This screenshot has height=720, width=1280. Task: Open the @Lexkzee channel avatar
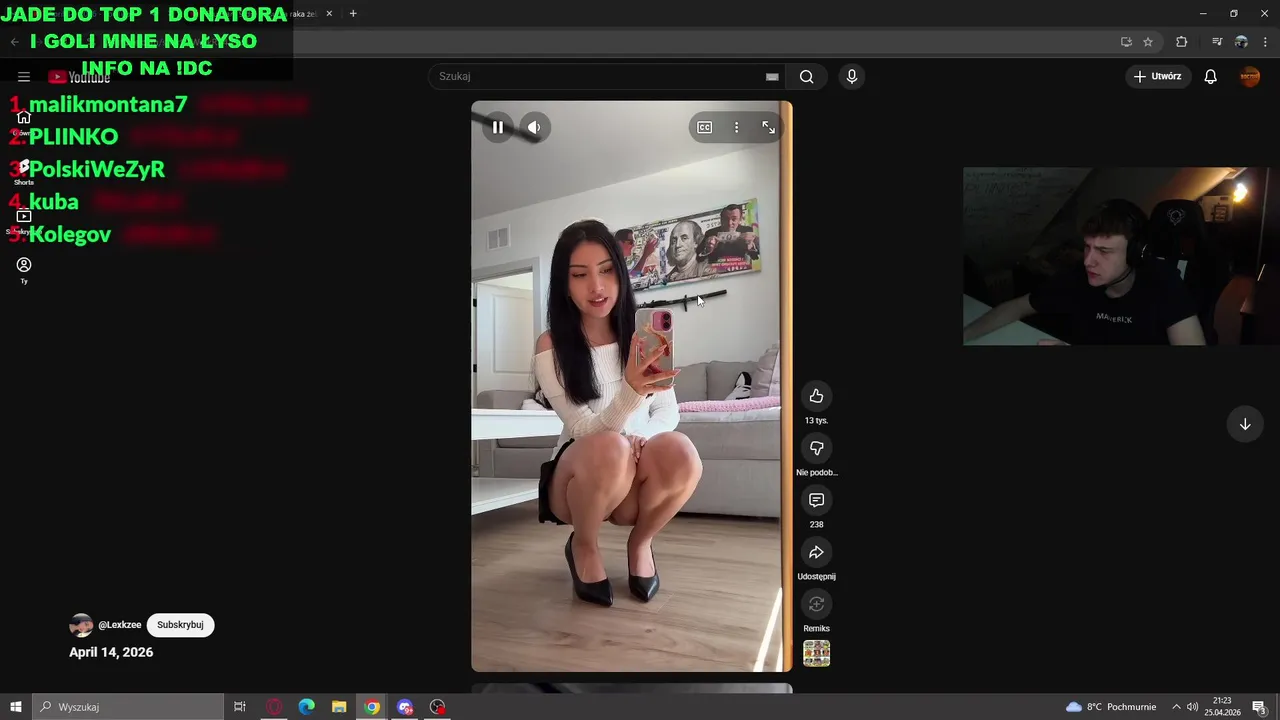click(81, 625)
